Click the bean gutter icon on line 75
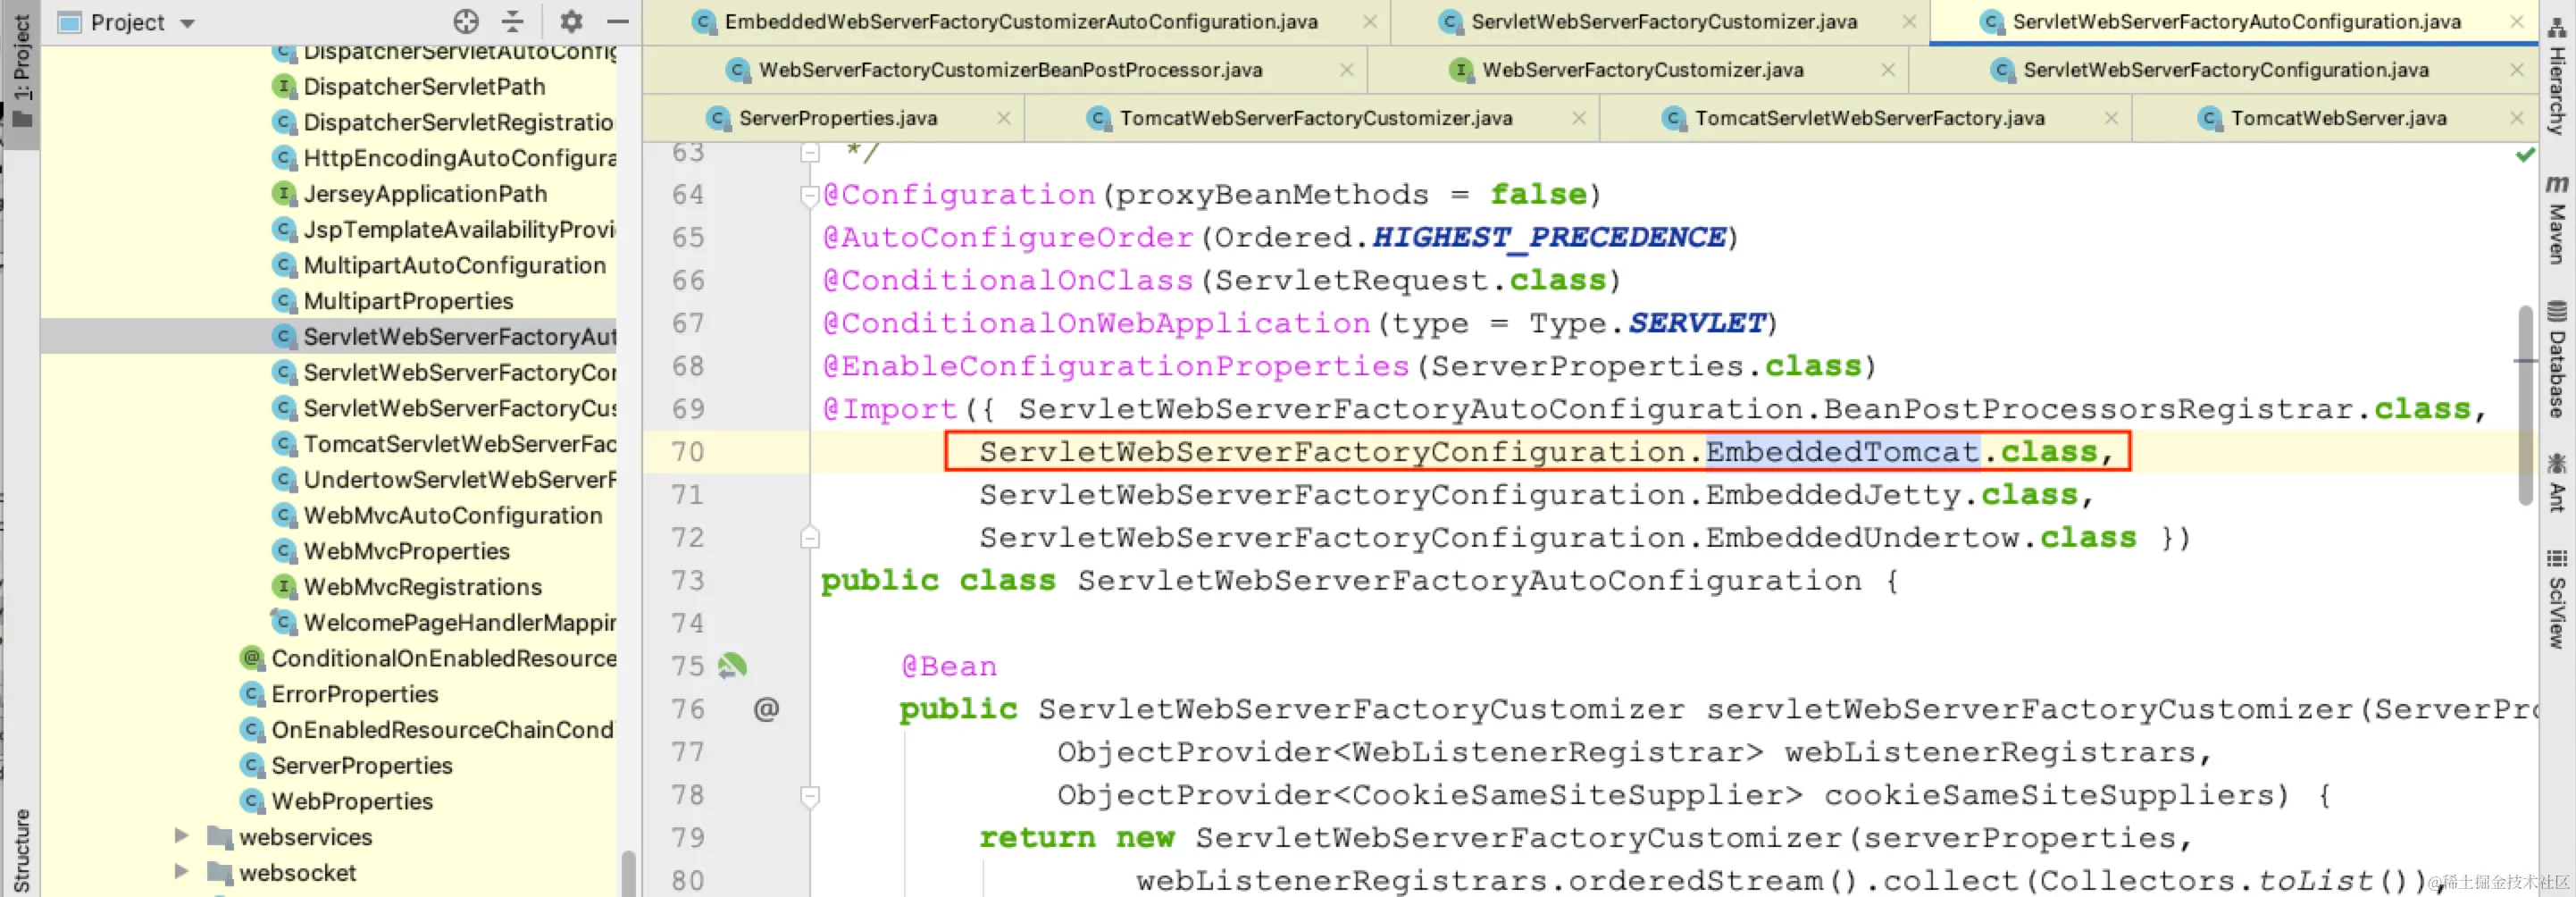2576x897 pixels. tap(732, 666)
